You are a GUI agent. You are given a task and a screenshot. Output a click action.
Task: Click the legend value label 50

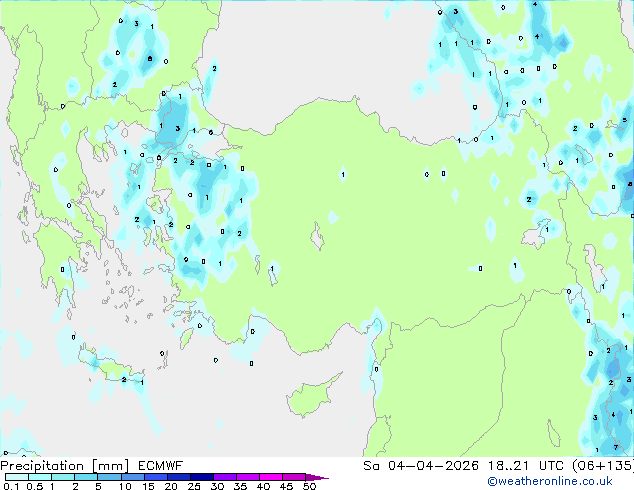tap(309, 486)
